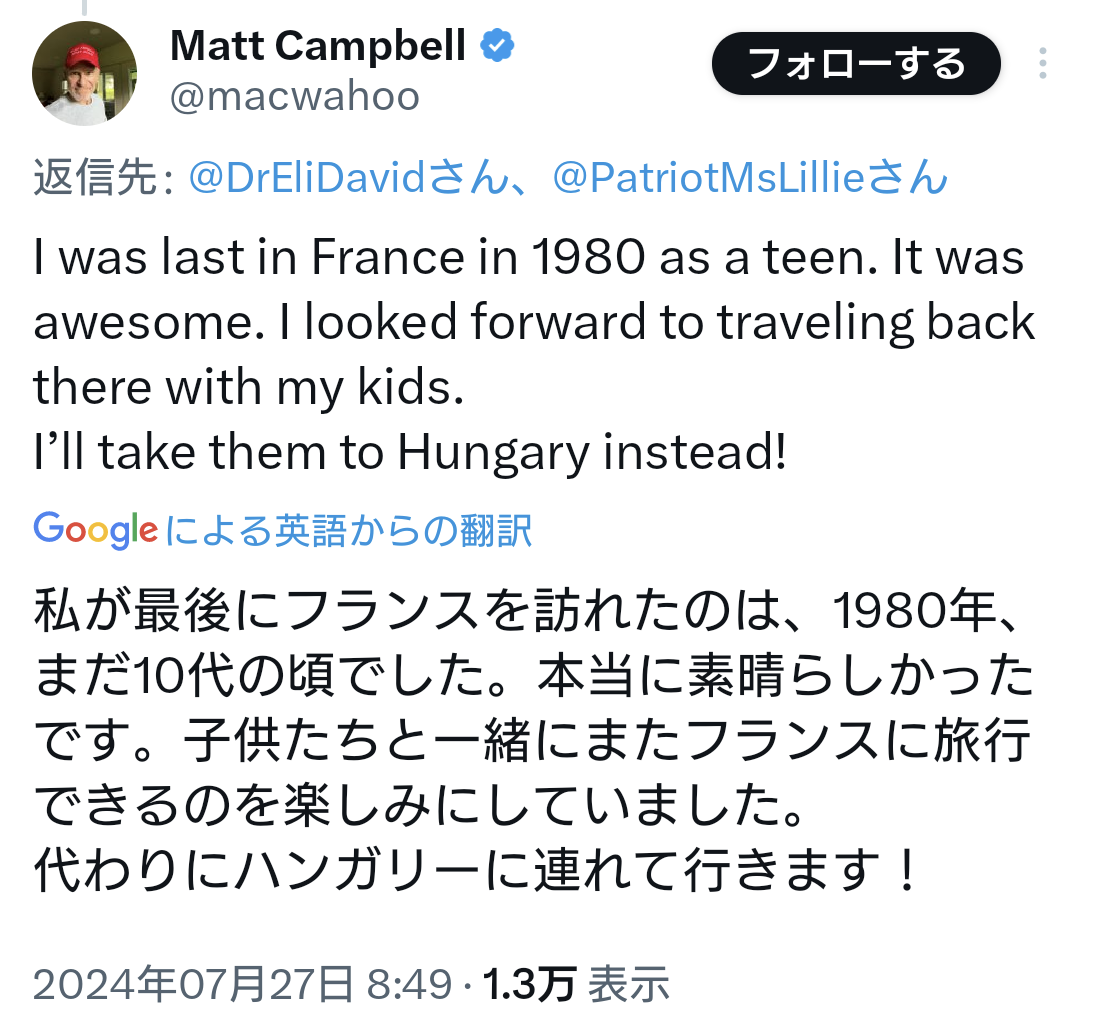The height and width of the screenshot is (1029, 1096).
Task: Click the による英語からの翻訳 translation label
Action: pos(349,530)
